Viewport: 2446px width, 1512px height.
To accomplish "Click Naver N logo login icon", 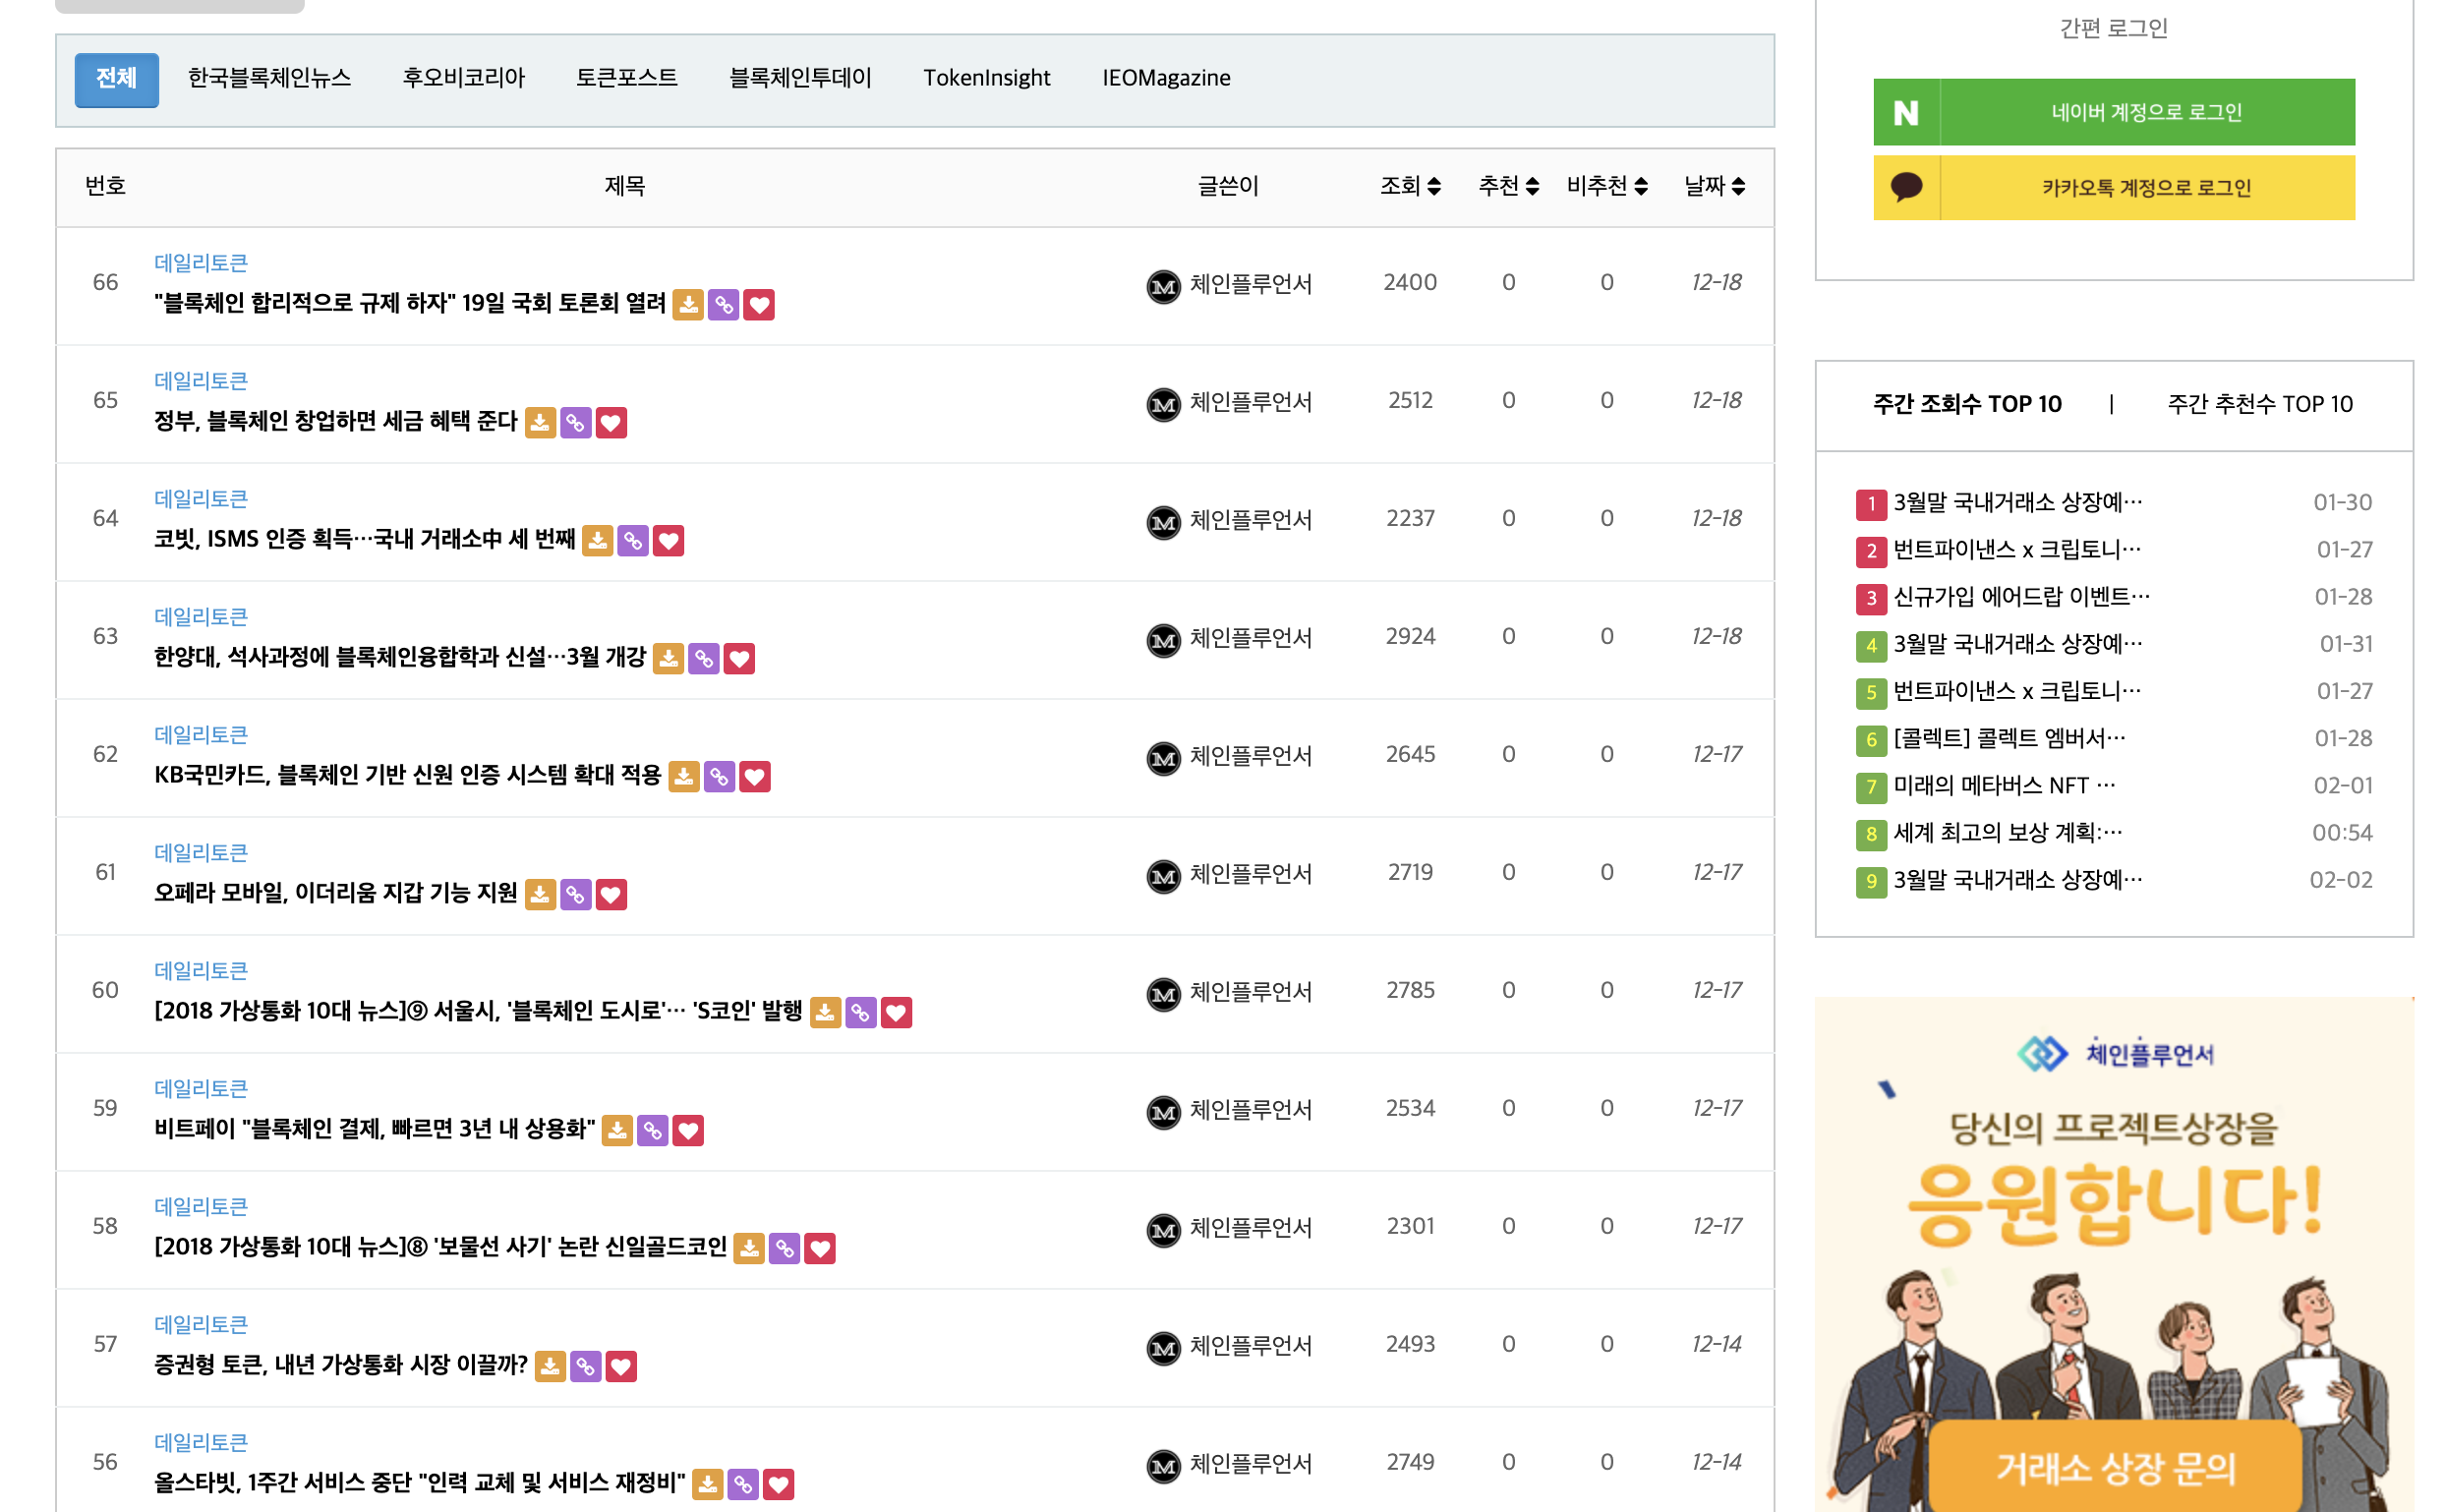I will point(1906,112).
